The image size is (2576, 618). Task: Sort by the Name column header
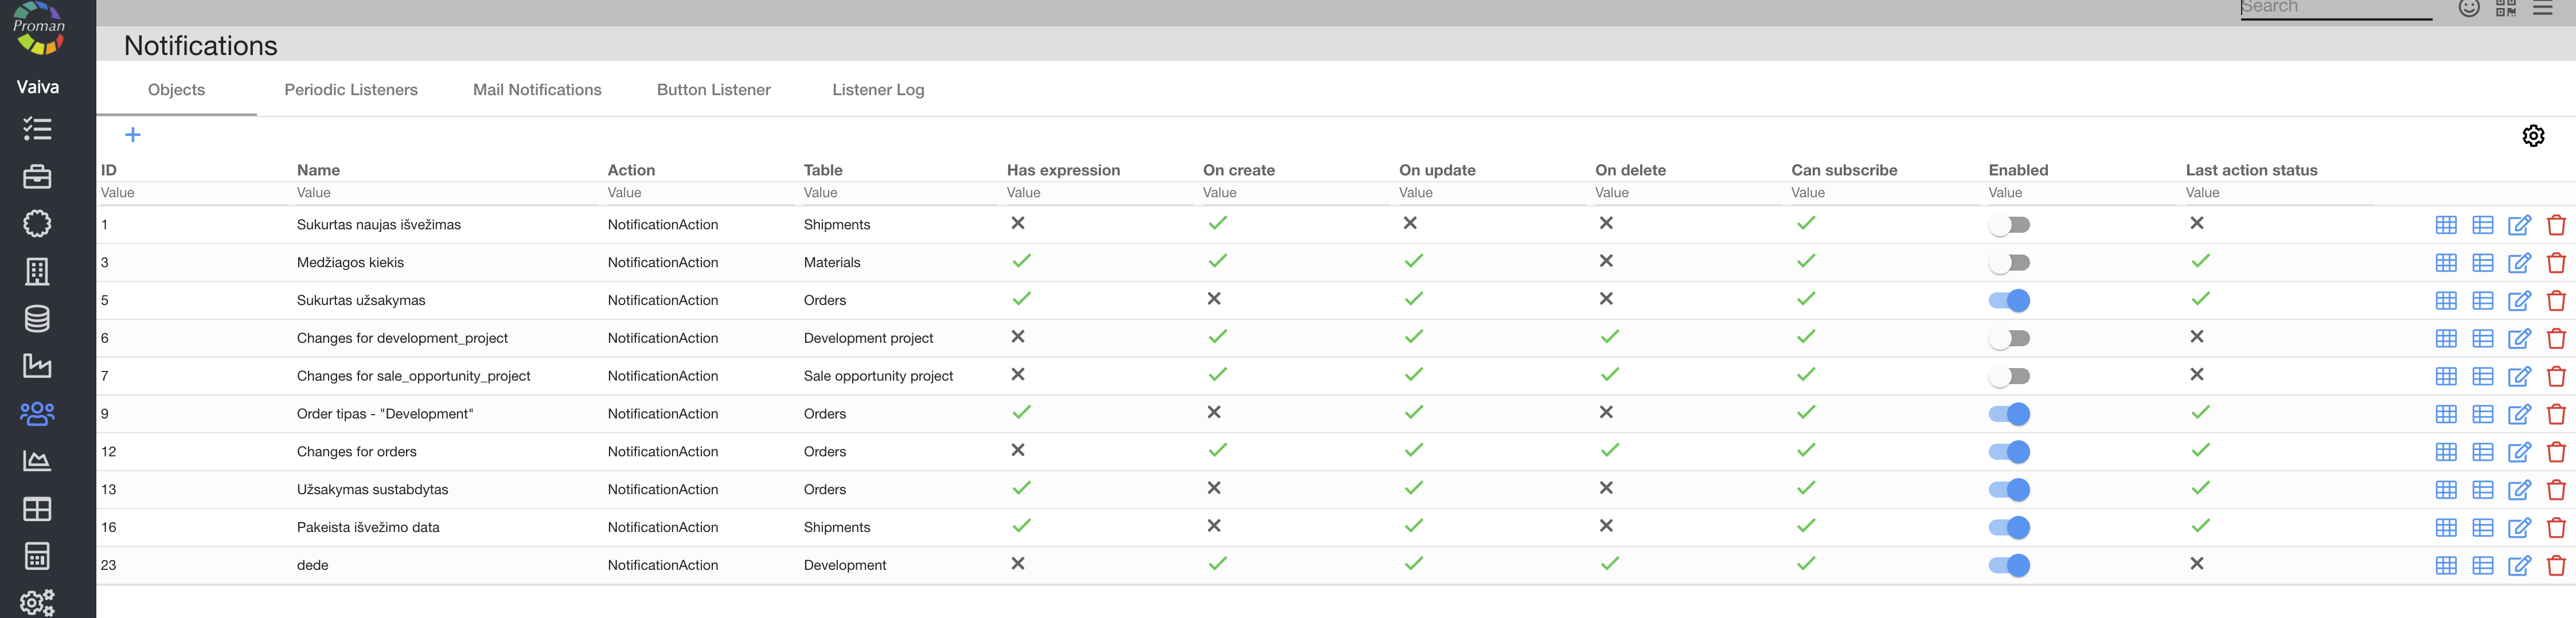[318, 170]
